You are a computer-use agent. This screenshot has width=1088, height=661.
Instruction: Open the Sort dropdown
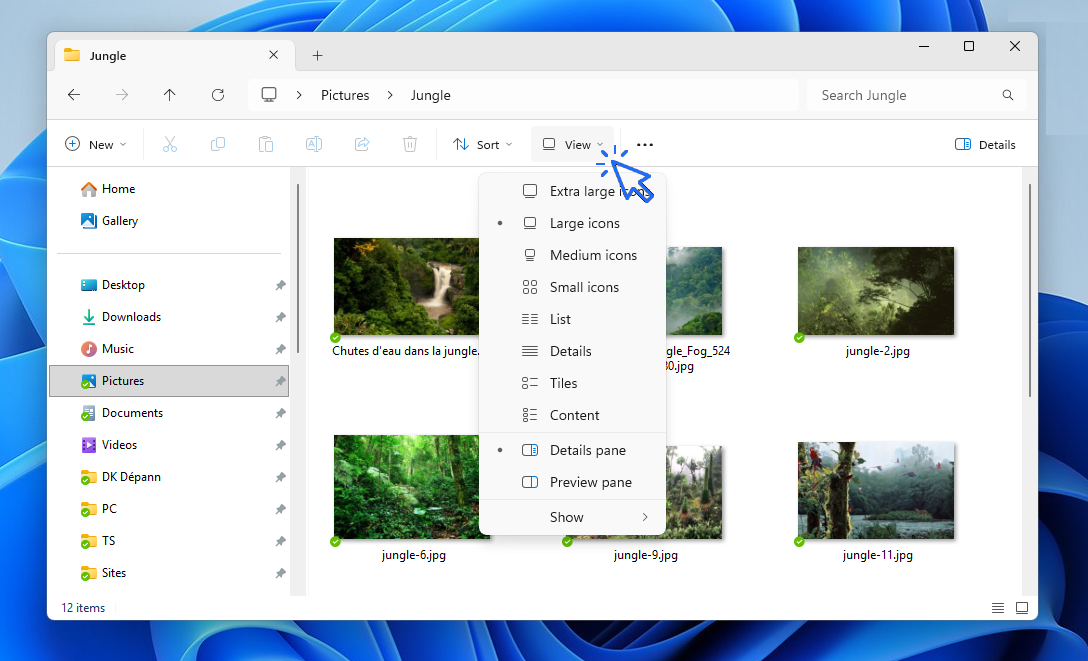(x=482, y=145)
